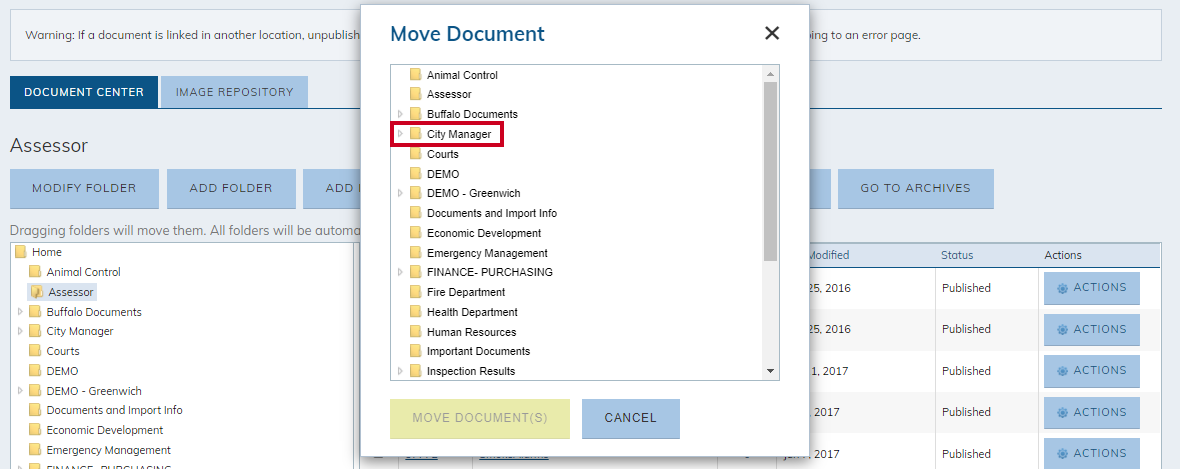Click the dialog tree scrollbar down arrow
The image size is (1180, 469).
tap(770, 371)
